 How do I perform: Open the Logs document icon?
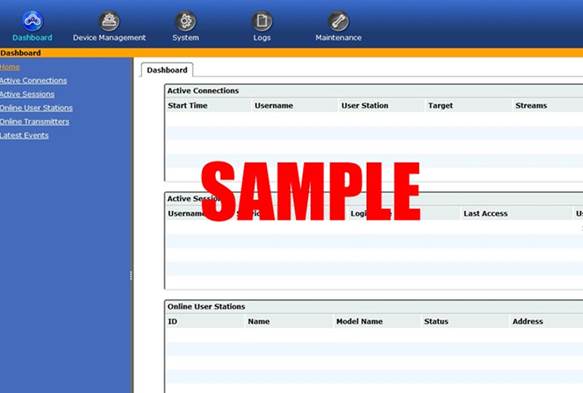click(262, 21)
